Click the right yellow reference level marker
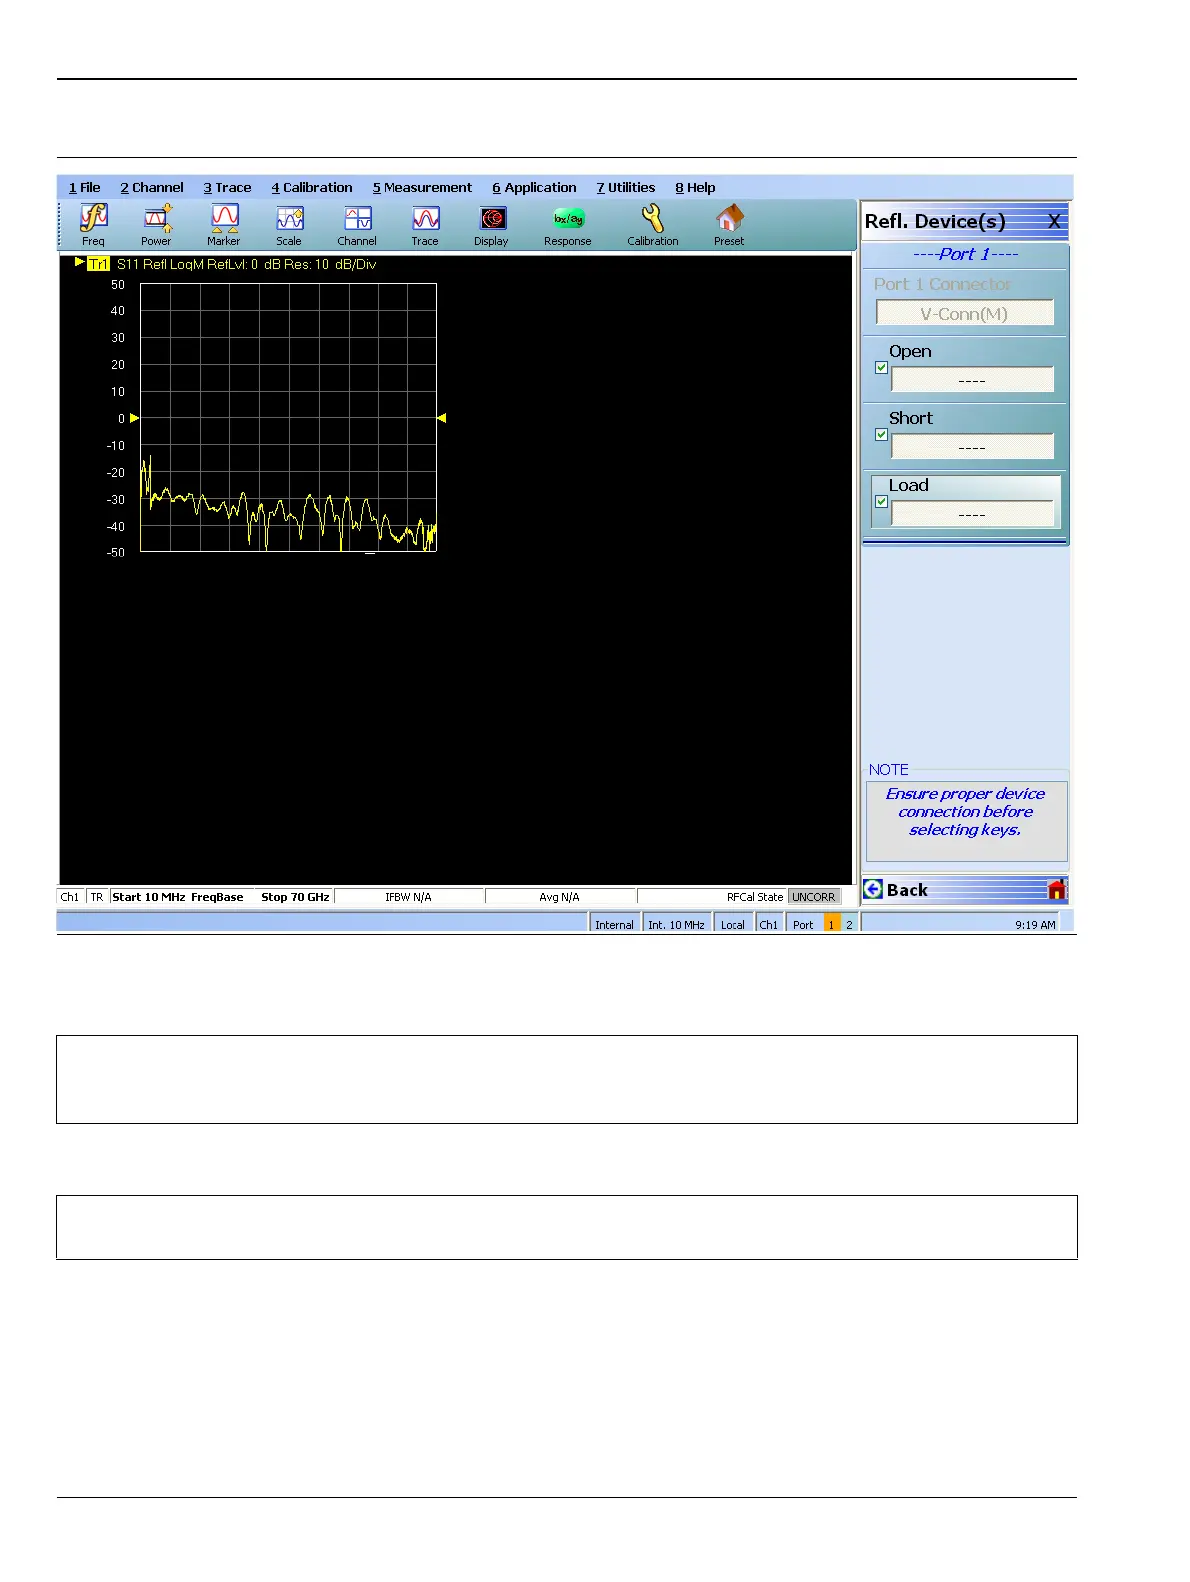The image size is (1190, 1582). [442, 418]
